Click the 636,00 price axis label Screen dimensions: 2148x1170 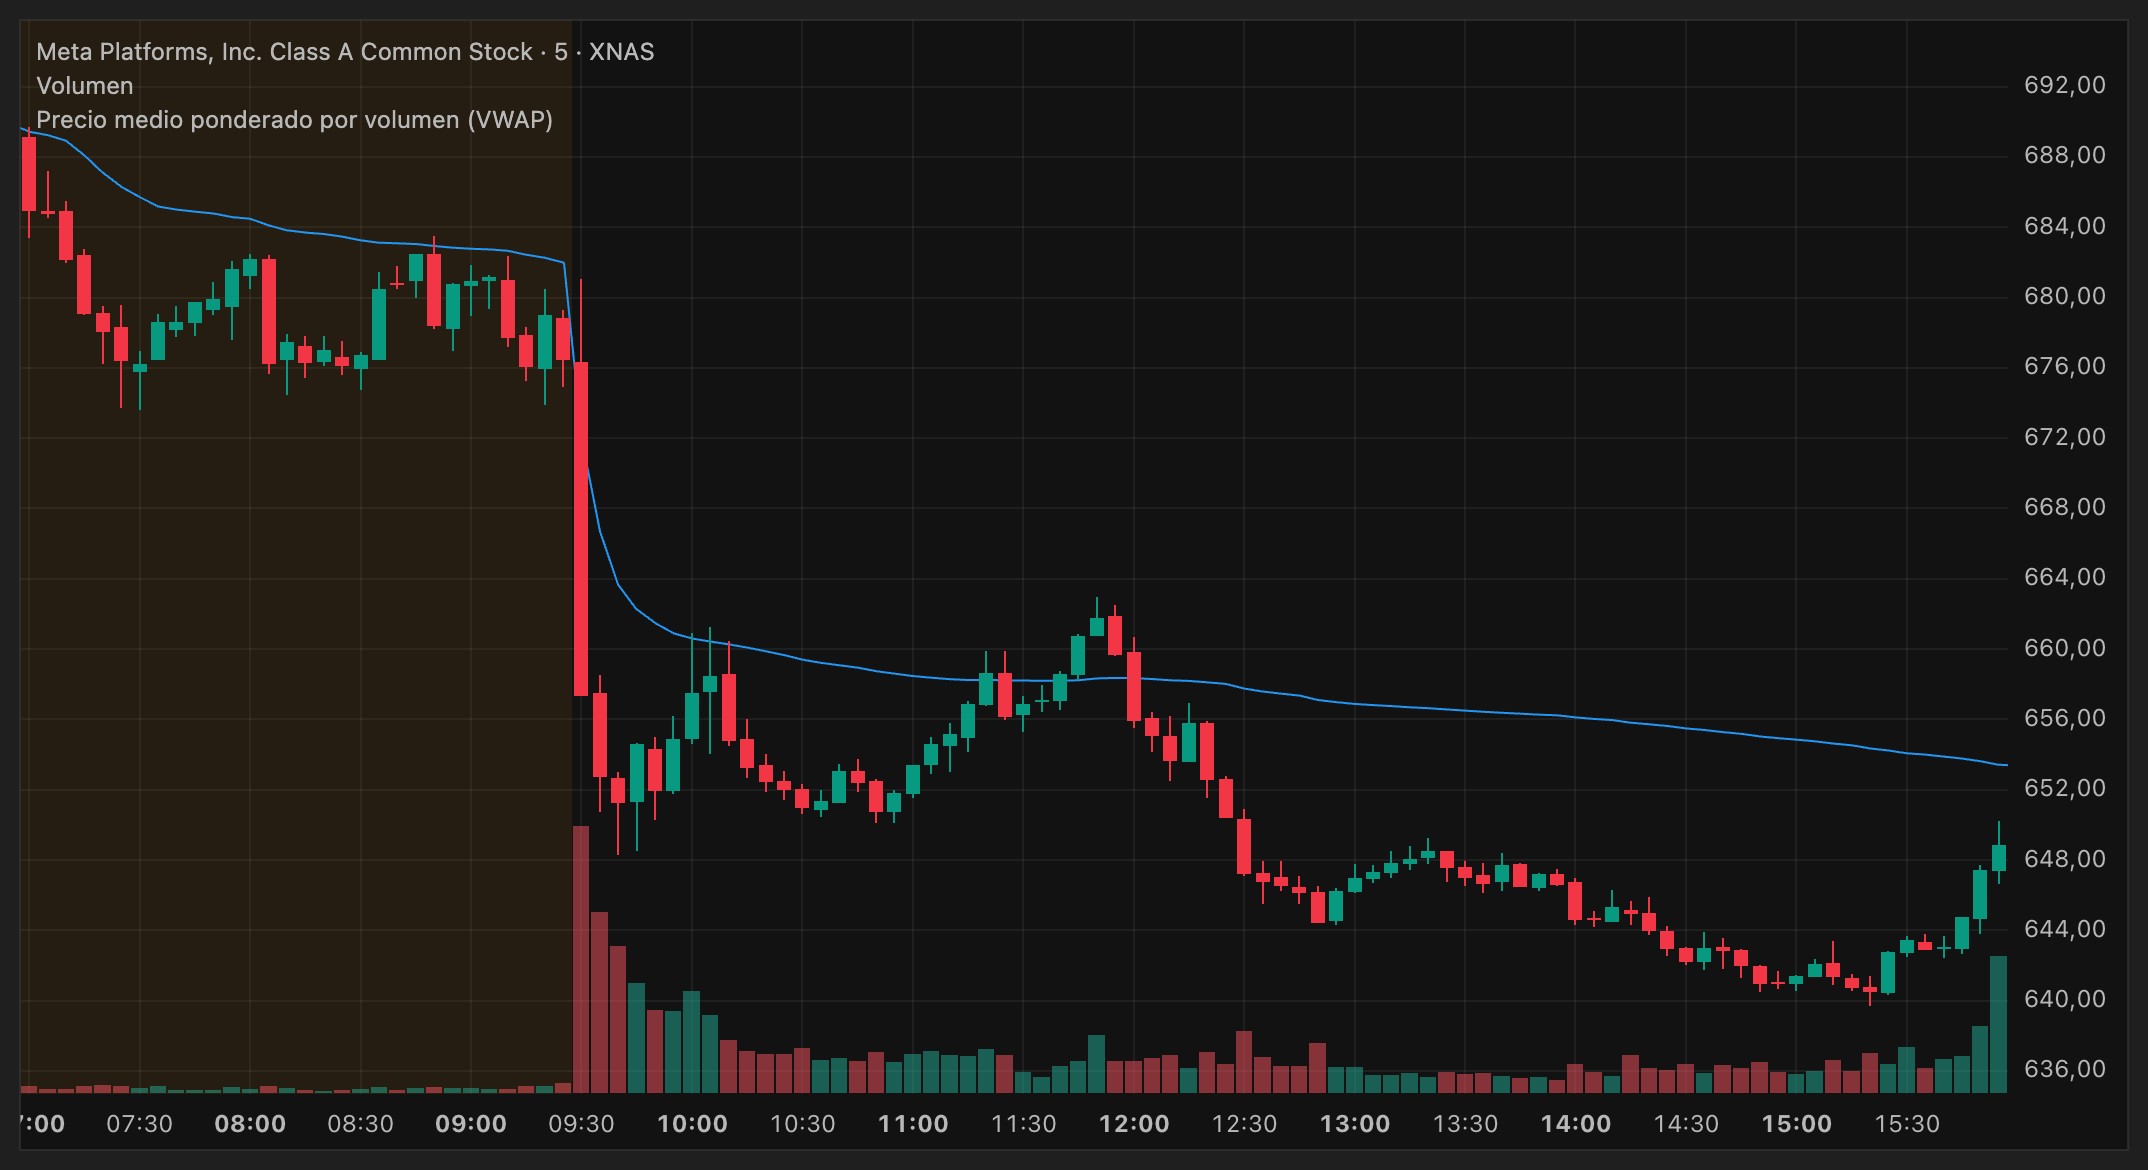tap(2064, 1069)
